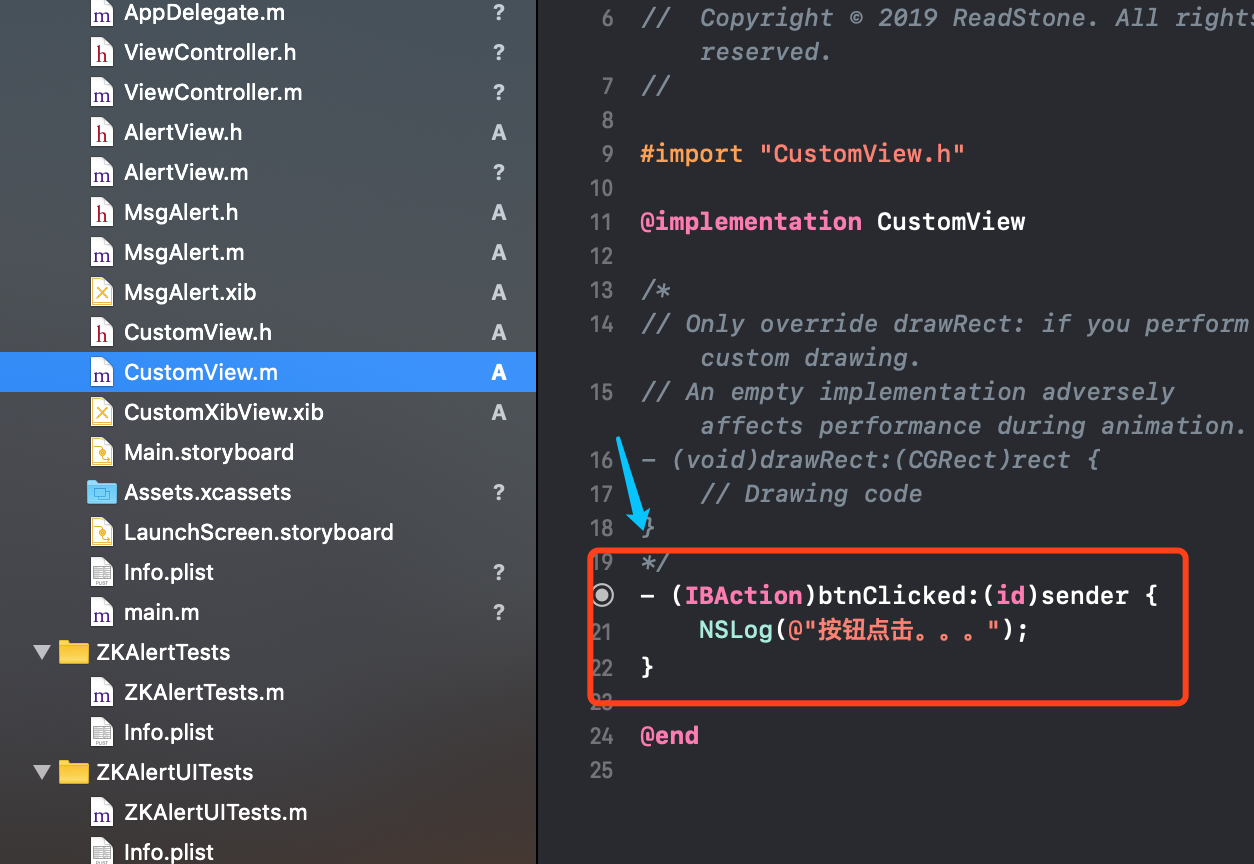
Task: Click the Main.storyboard file icon
Action: click(101, 453)
